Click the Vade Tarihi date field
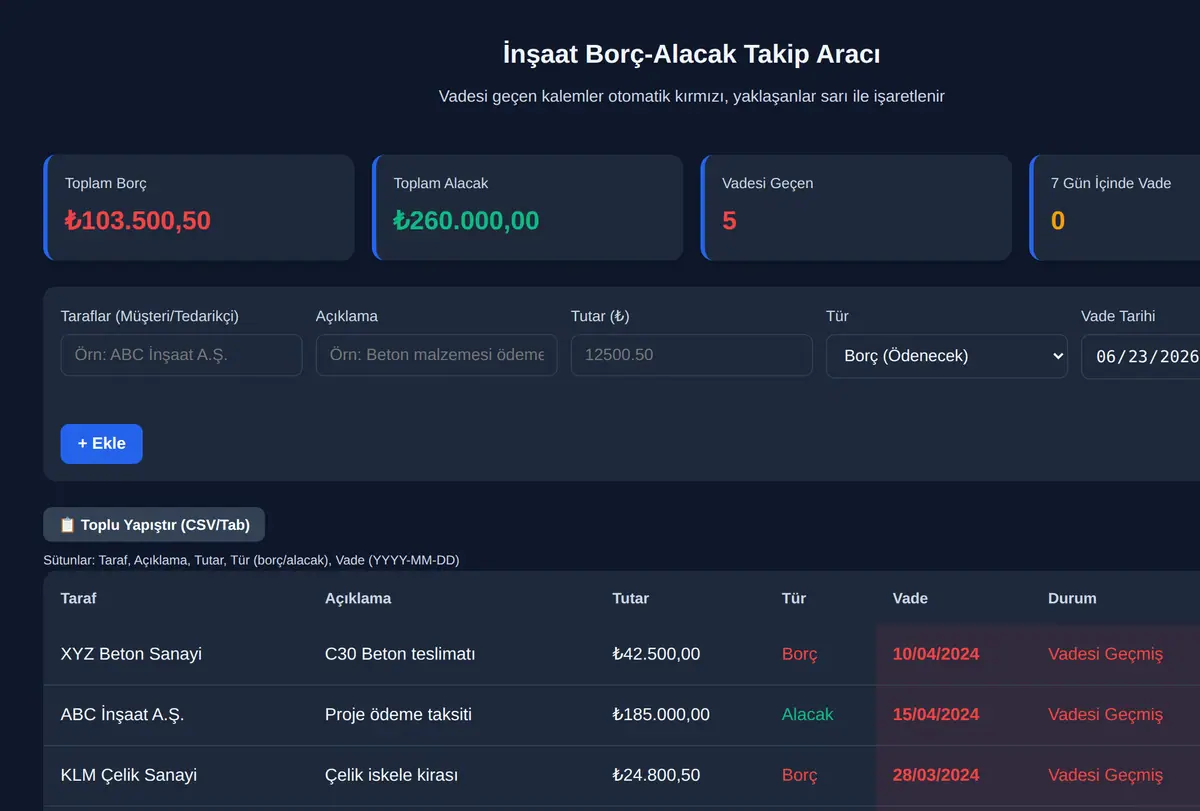The width and height of the screenshot is (1200, 811). click(1141, 357)
